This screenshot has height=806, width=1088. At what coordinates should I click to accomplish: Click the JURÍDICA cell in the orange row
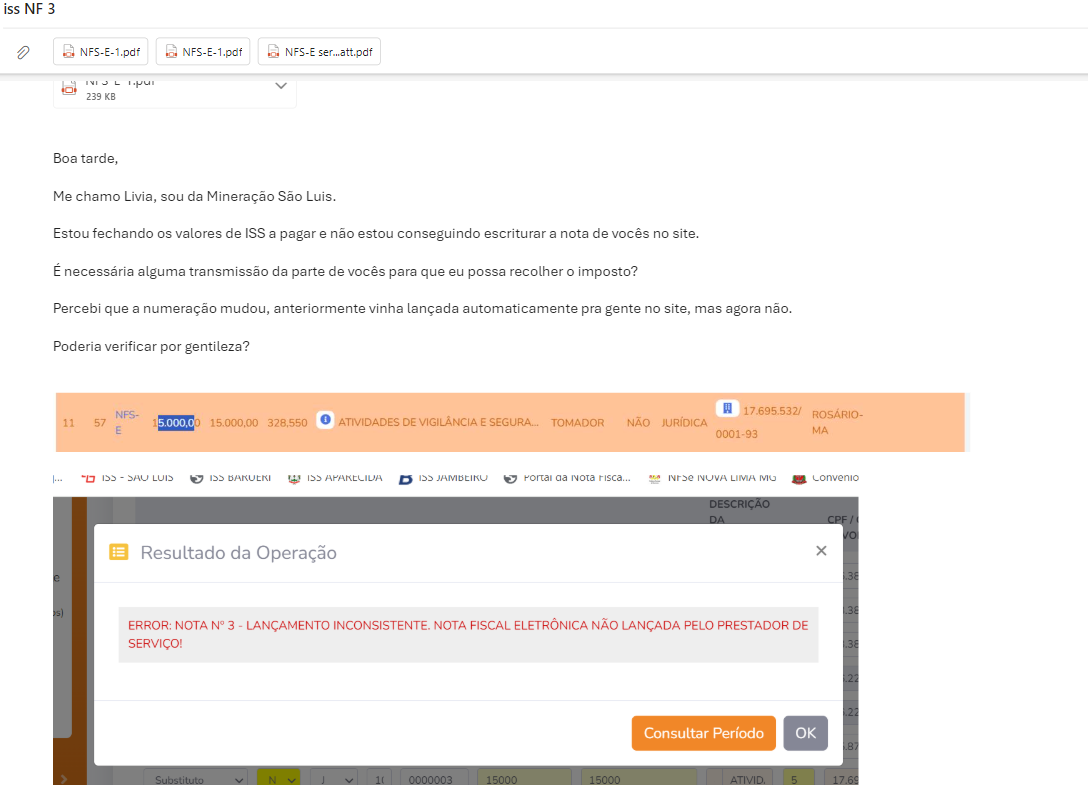pos(684,422)
